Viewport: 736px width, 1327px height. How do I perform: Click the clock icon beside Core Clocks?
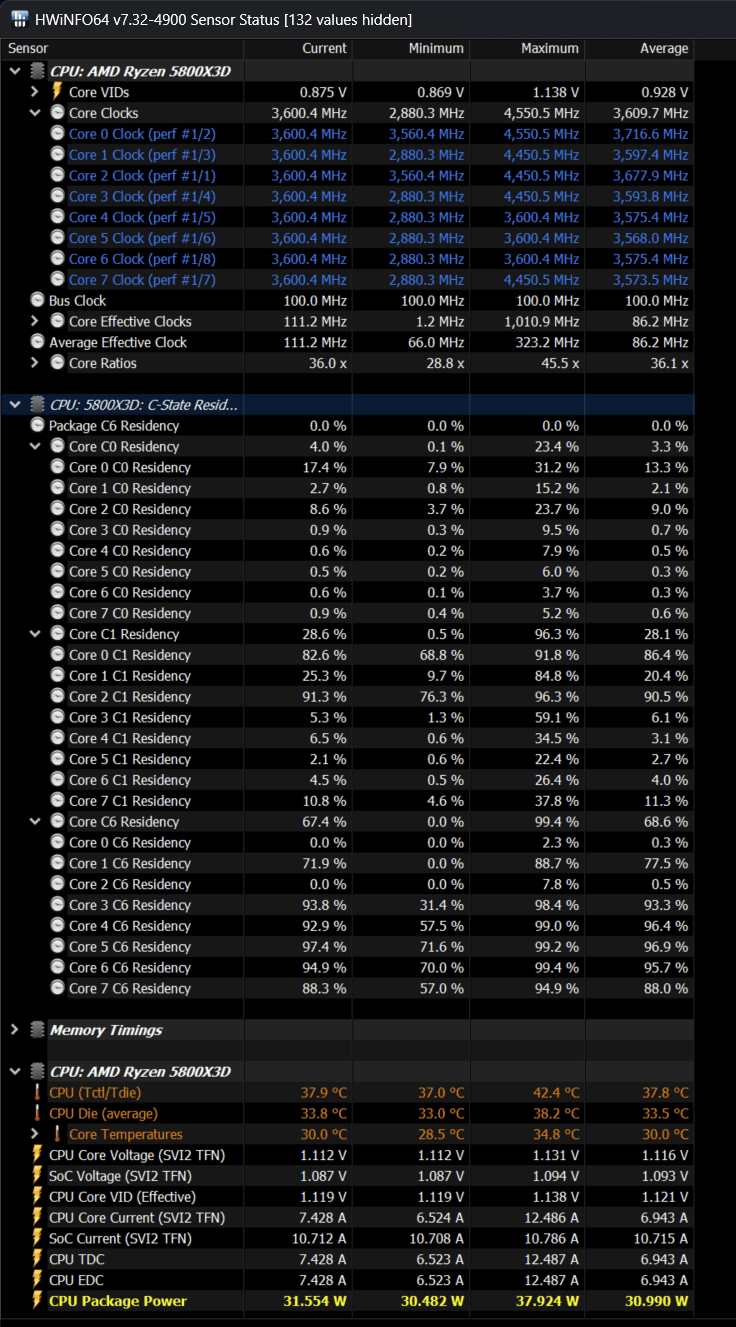click(x=57, y=113)
